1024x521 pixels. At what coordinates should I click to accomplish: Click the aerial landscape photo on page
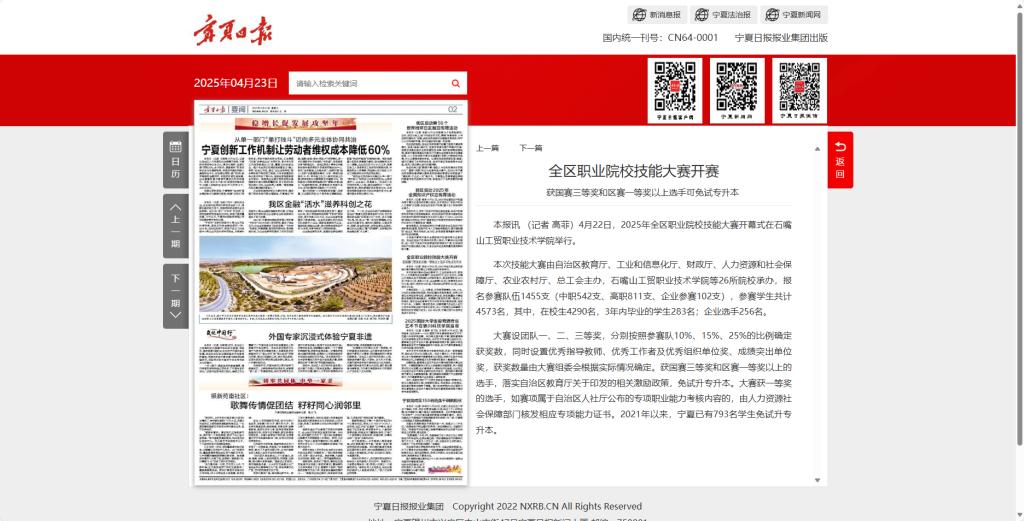(x=295, y=272)
